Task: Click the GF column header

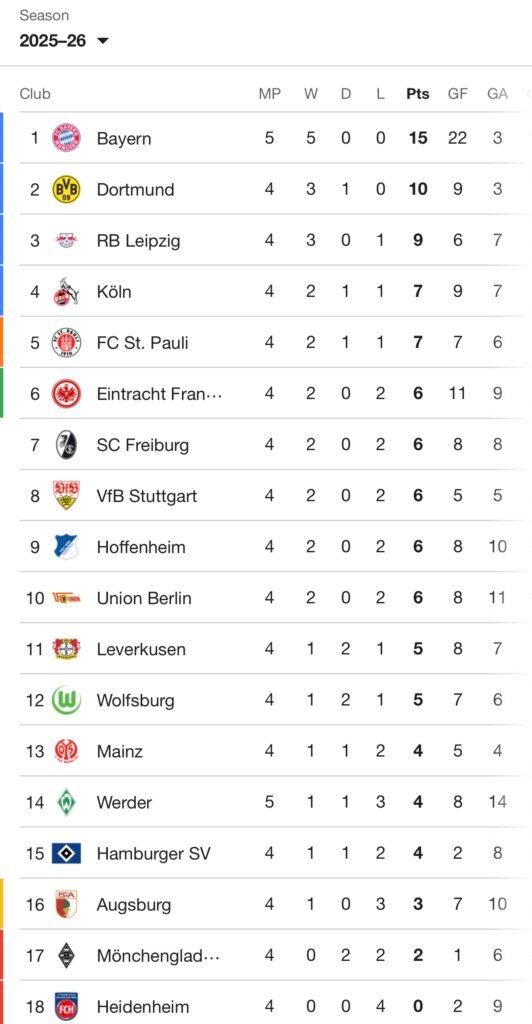Action: tap(458, 93)
